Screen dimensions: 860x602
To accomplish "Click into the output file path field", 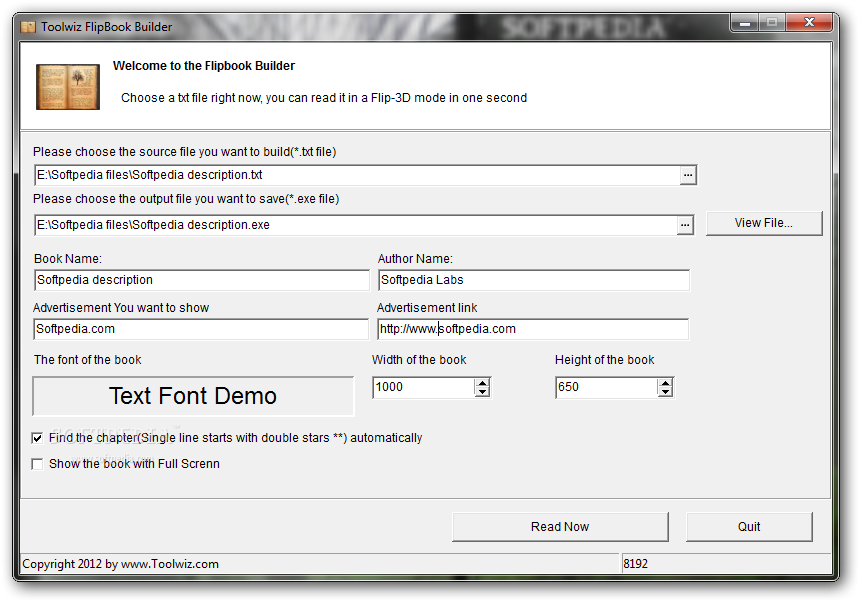I will (x=355, y=225).
